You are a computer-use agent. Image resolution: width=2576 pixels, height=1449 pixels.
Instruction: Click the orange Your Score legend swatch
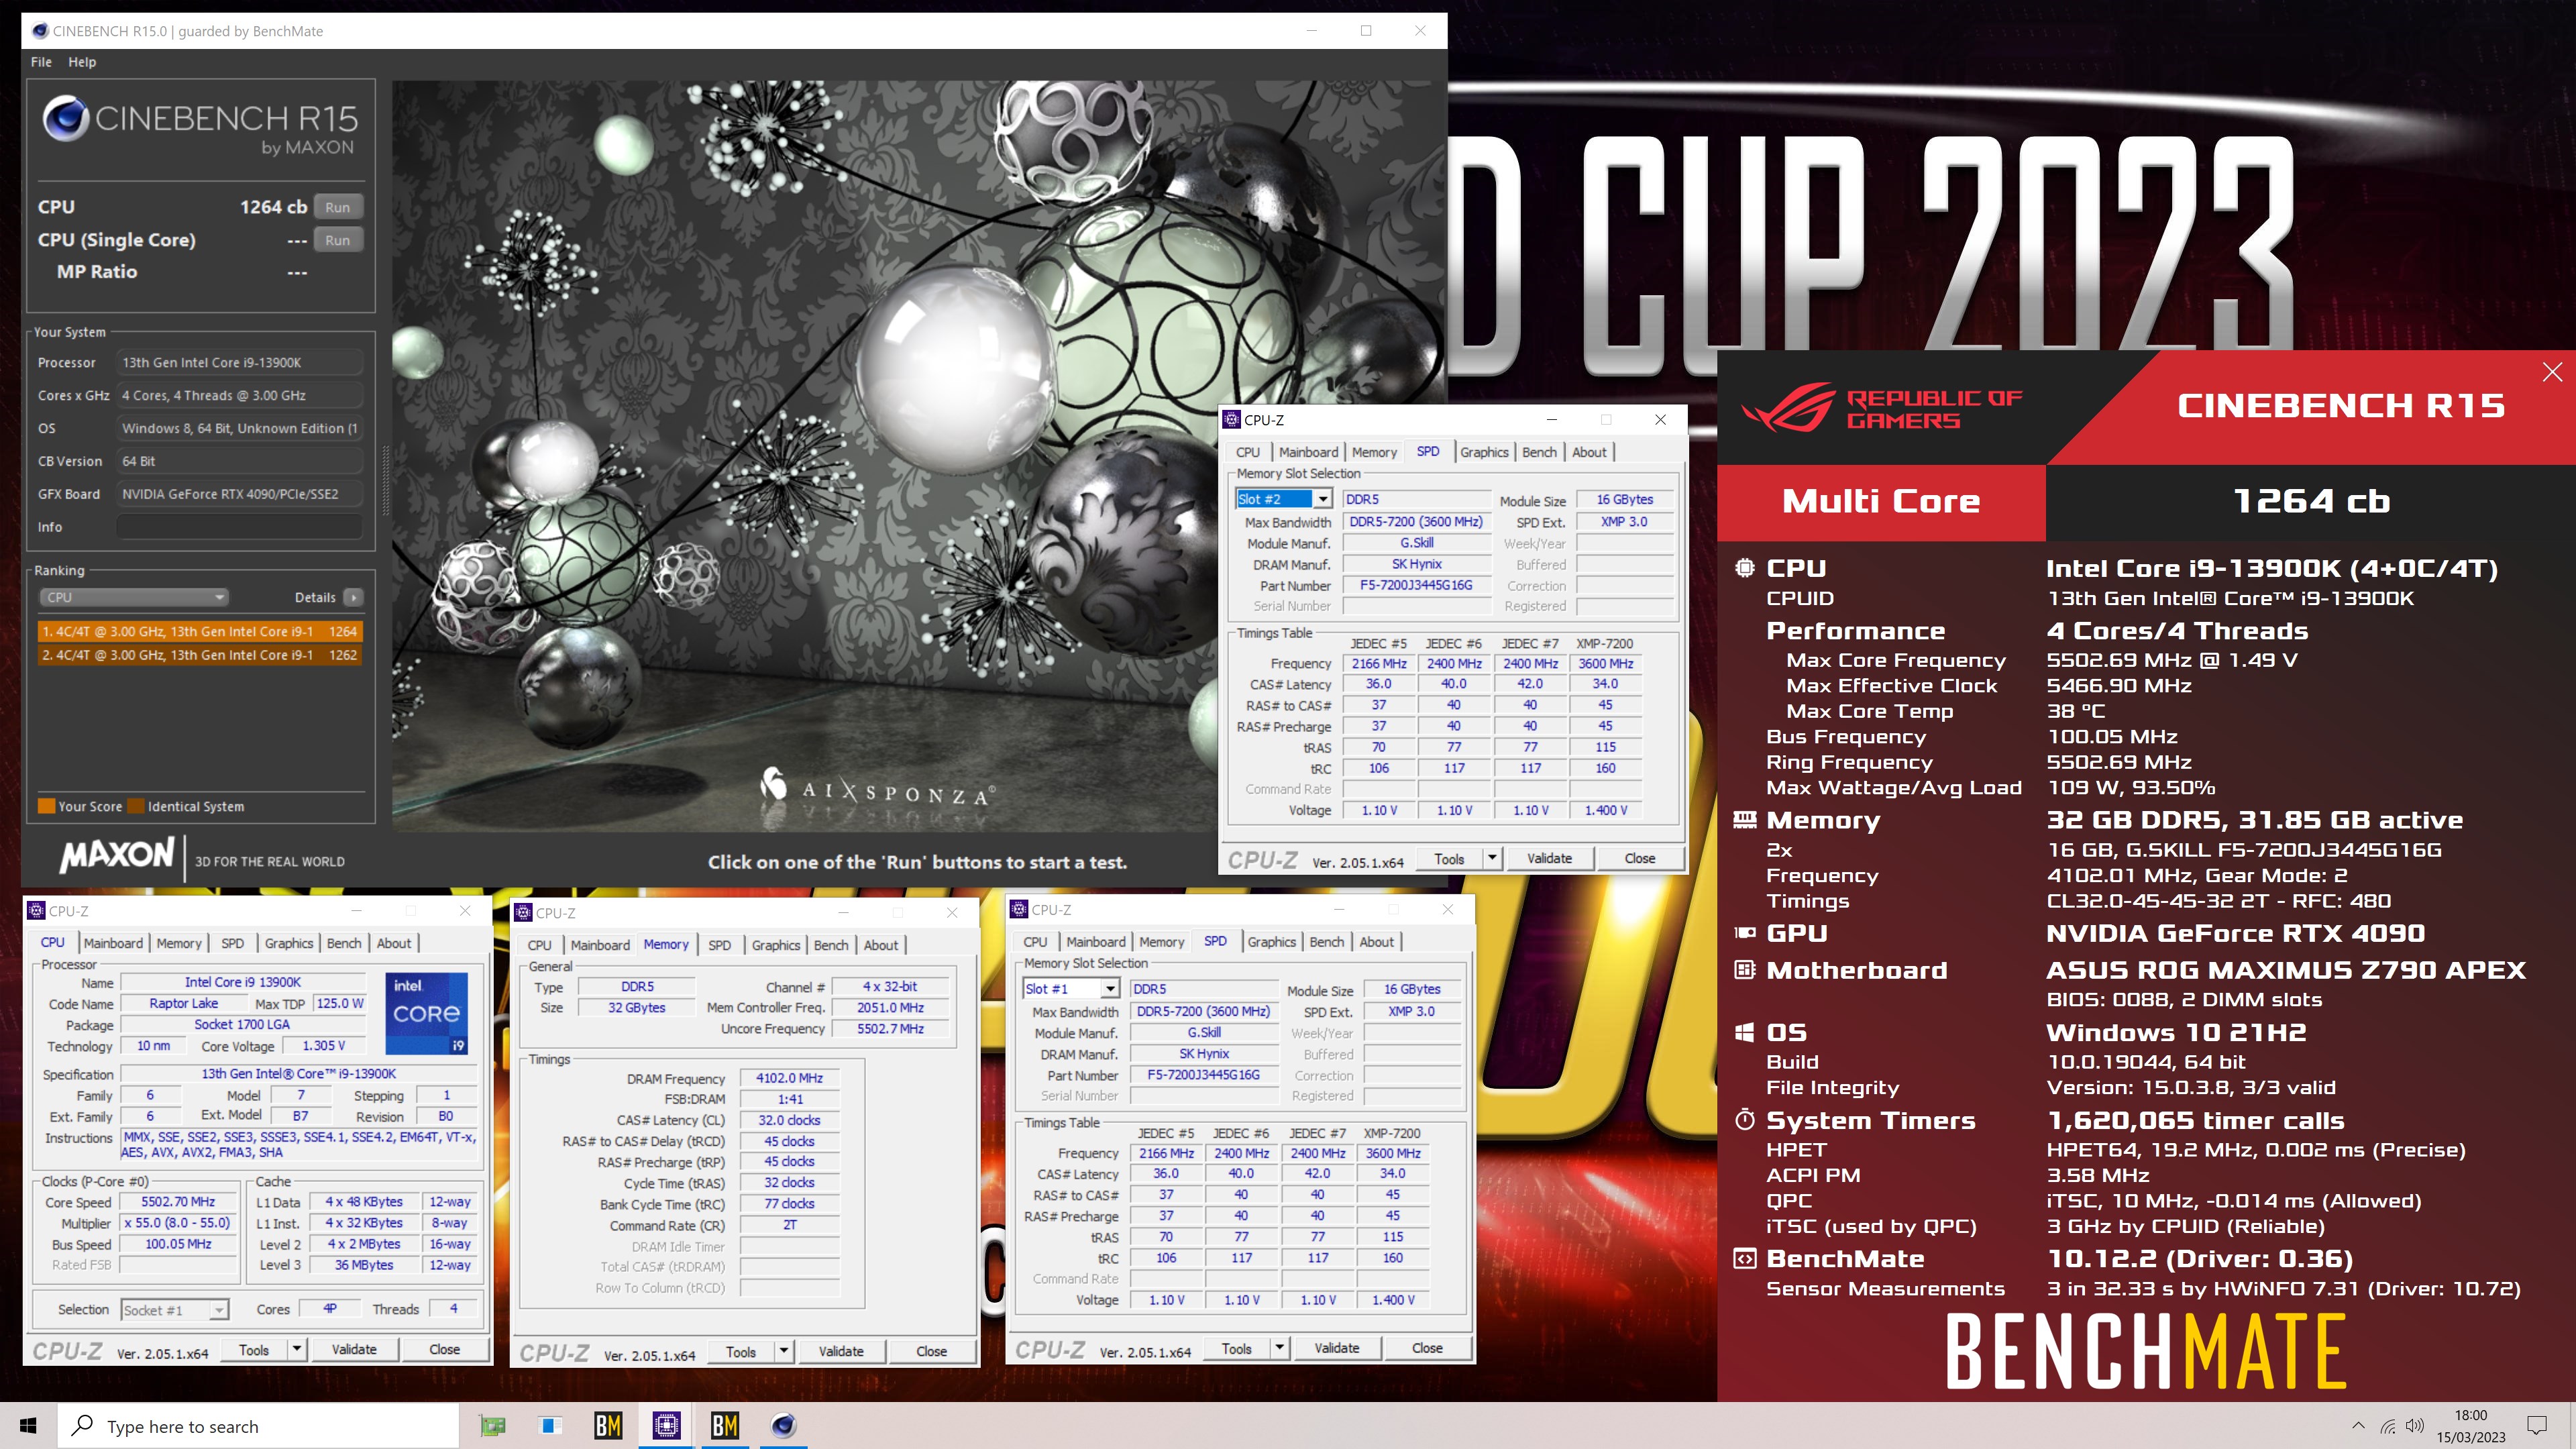click(x=46, y=806)
